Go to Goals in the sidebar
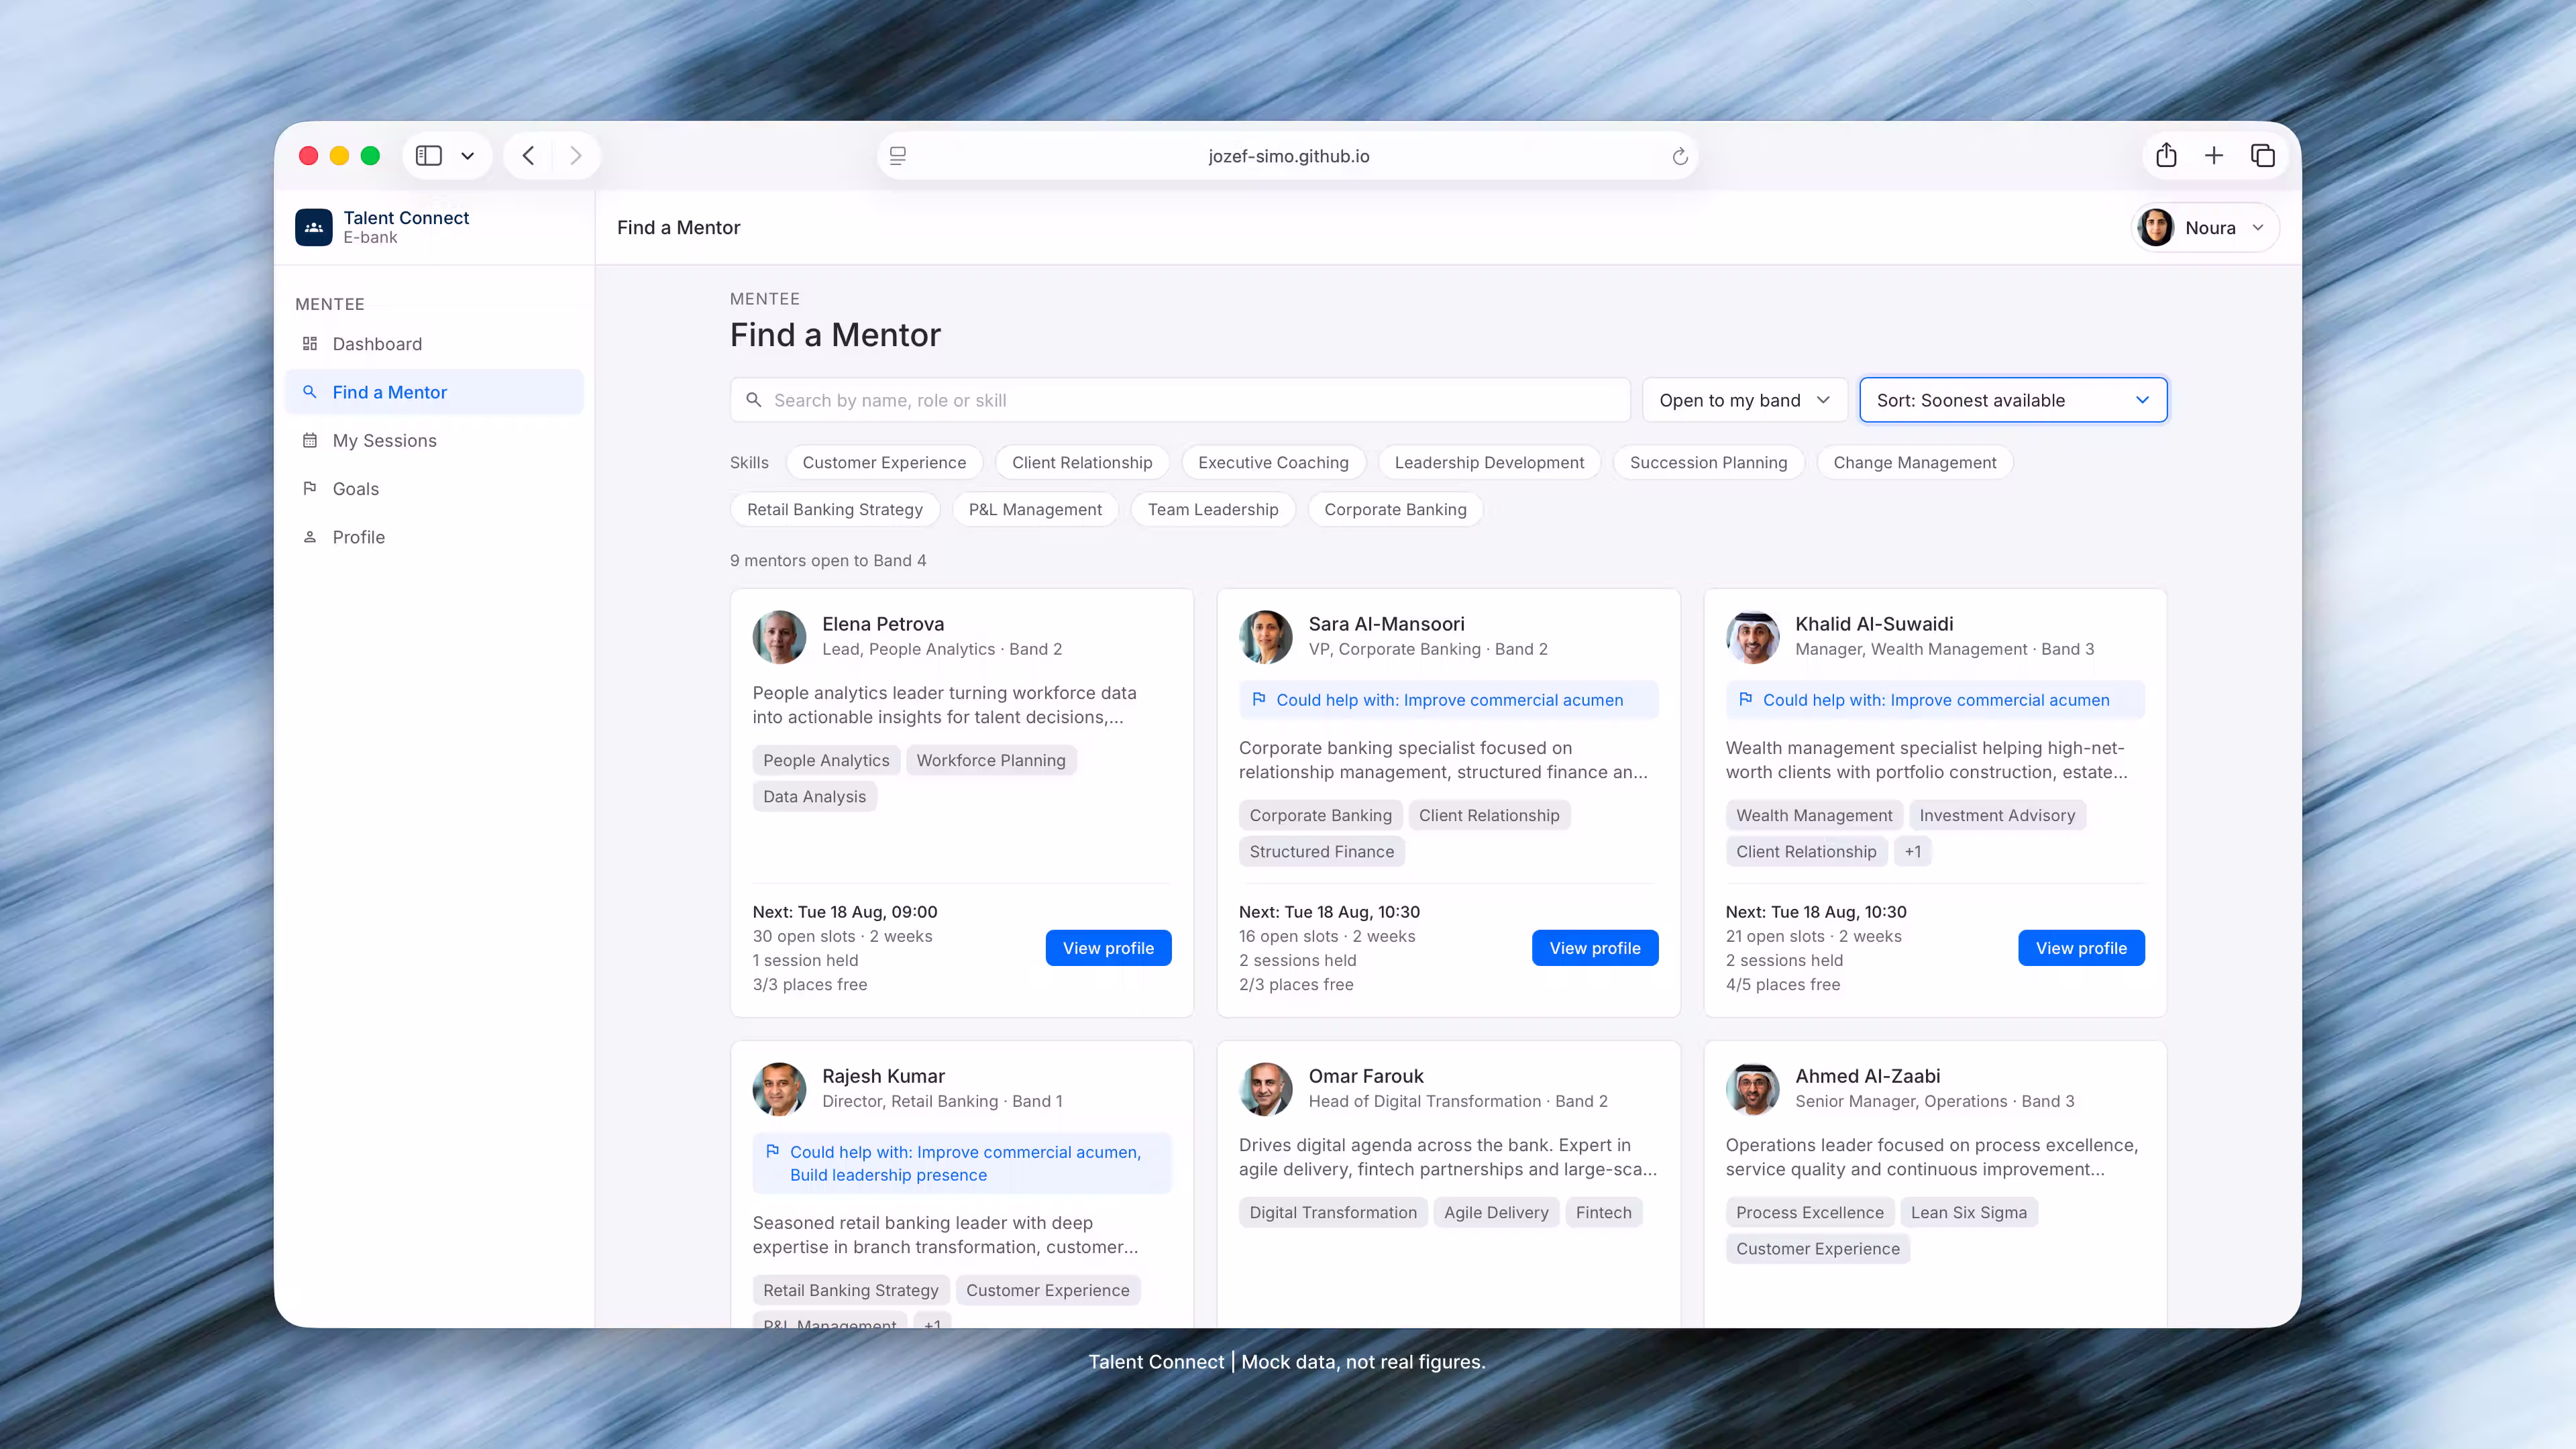The image size is (2576, 1449). [x=434, y=488]
